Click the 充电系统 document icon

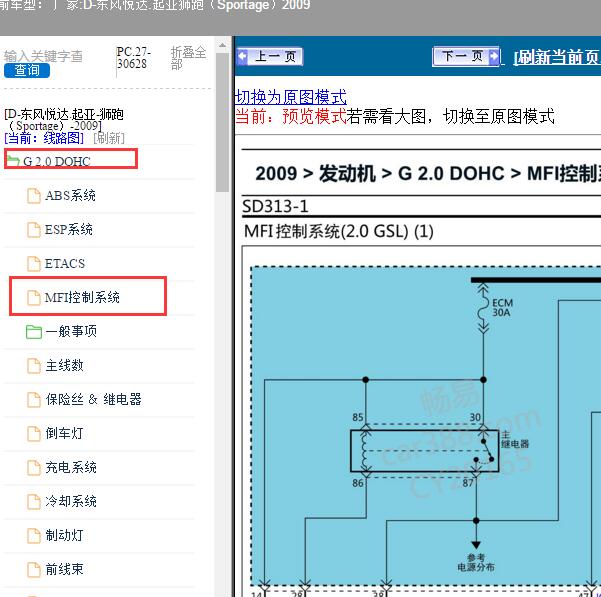tap(34, 467)
